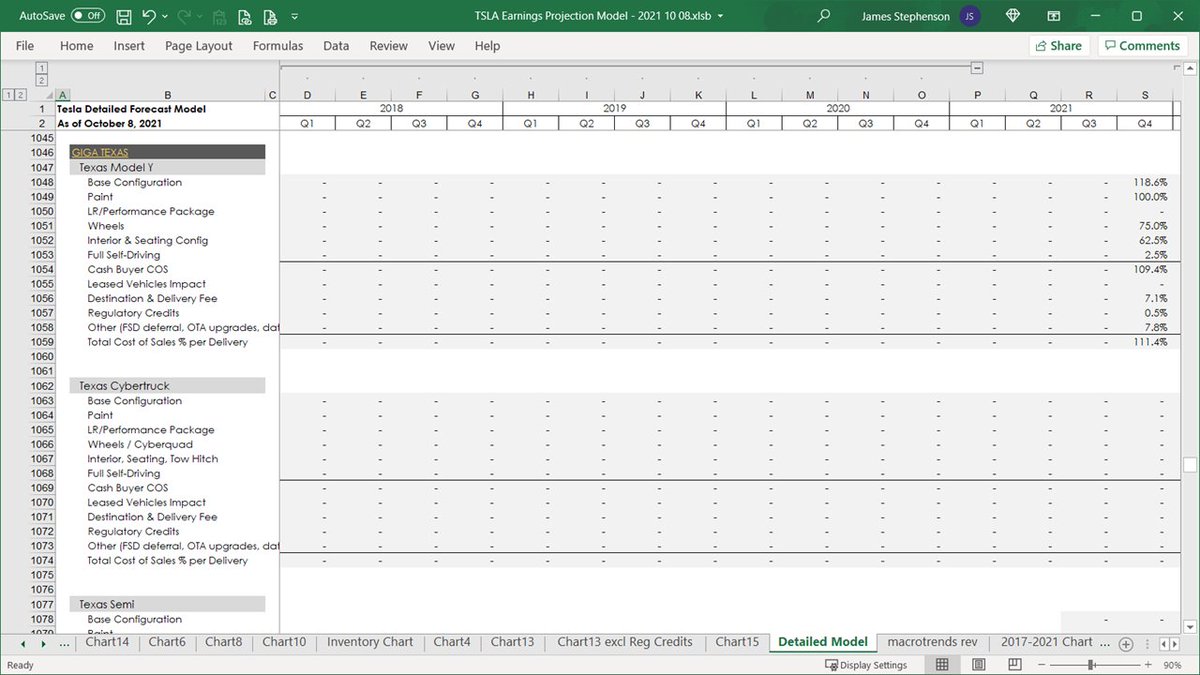1200x675 pixels.
Task: Click the paste values clipboard icon
Action: click(219, 16)
